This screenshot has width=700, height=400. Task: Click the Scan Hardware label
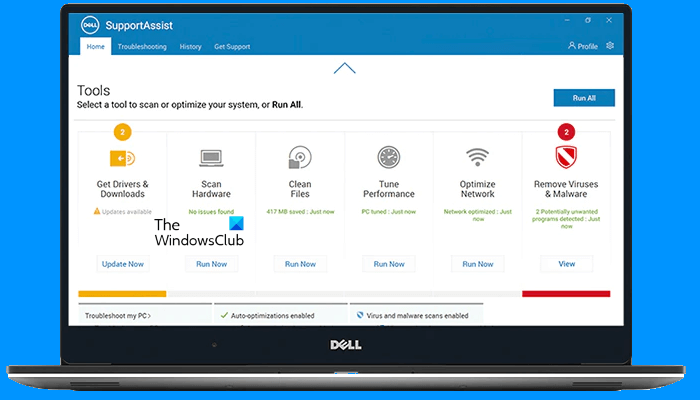coord(211,189)
